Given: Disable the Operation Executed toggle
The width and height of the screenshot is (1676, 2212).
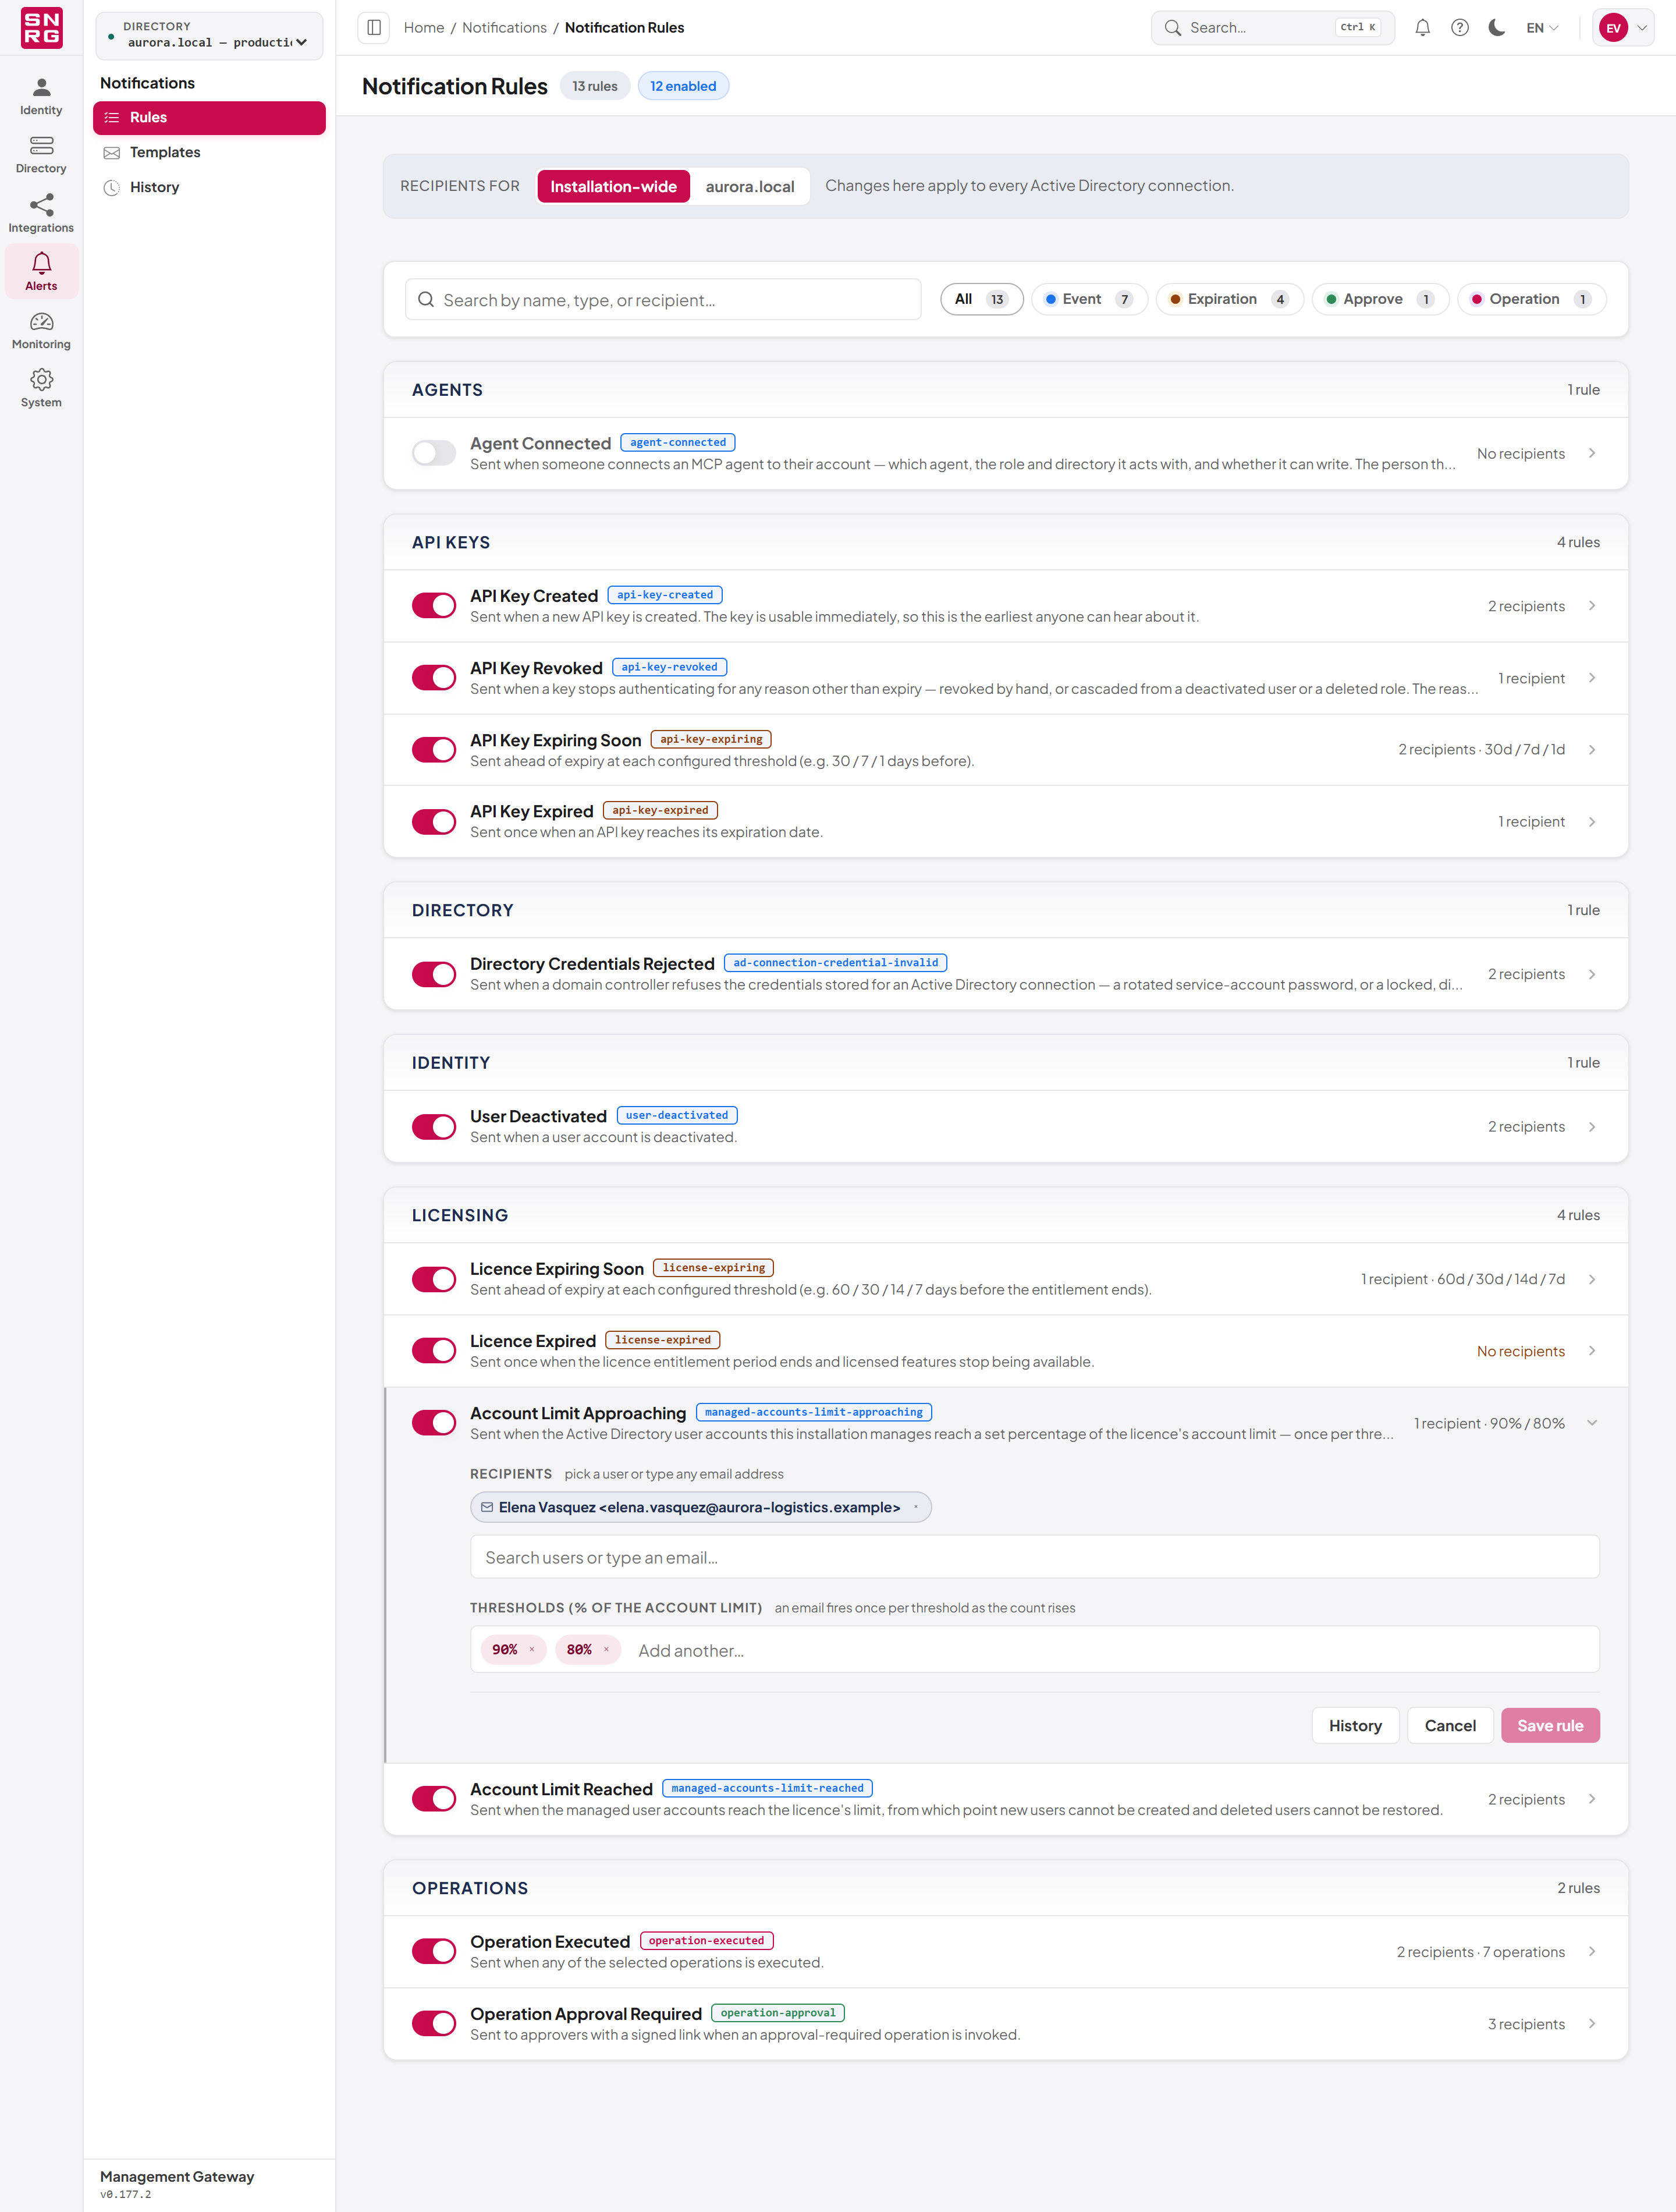Looking at the screenshot, I should 434,1952.
